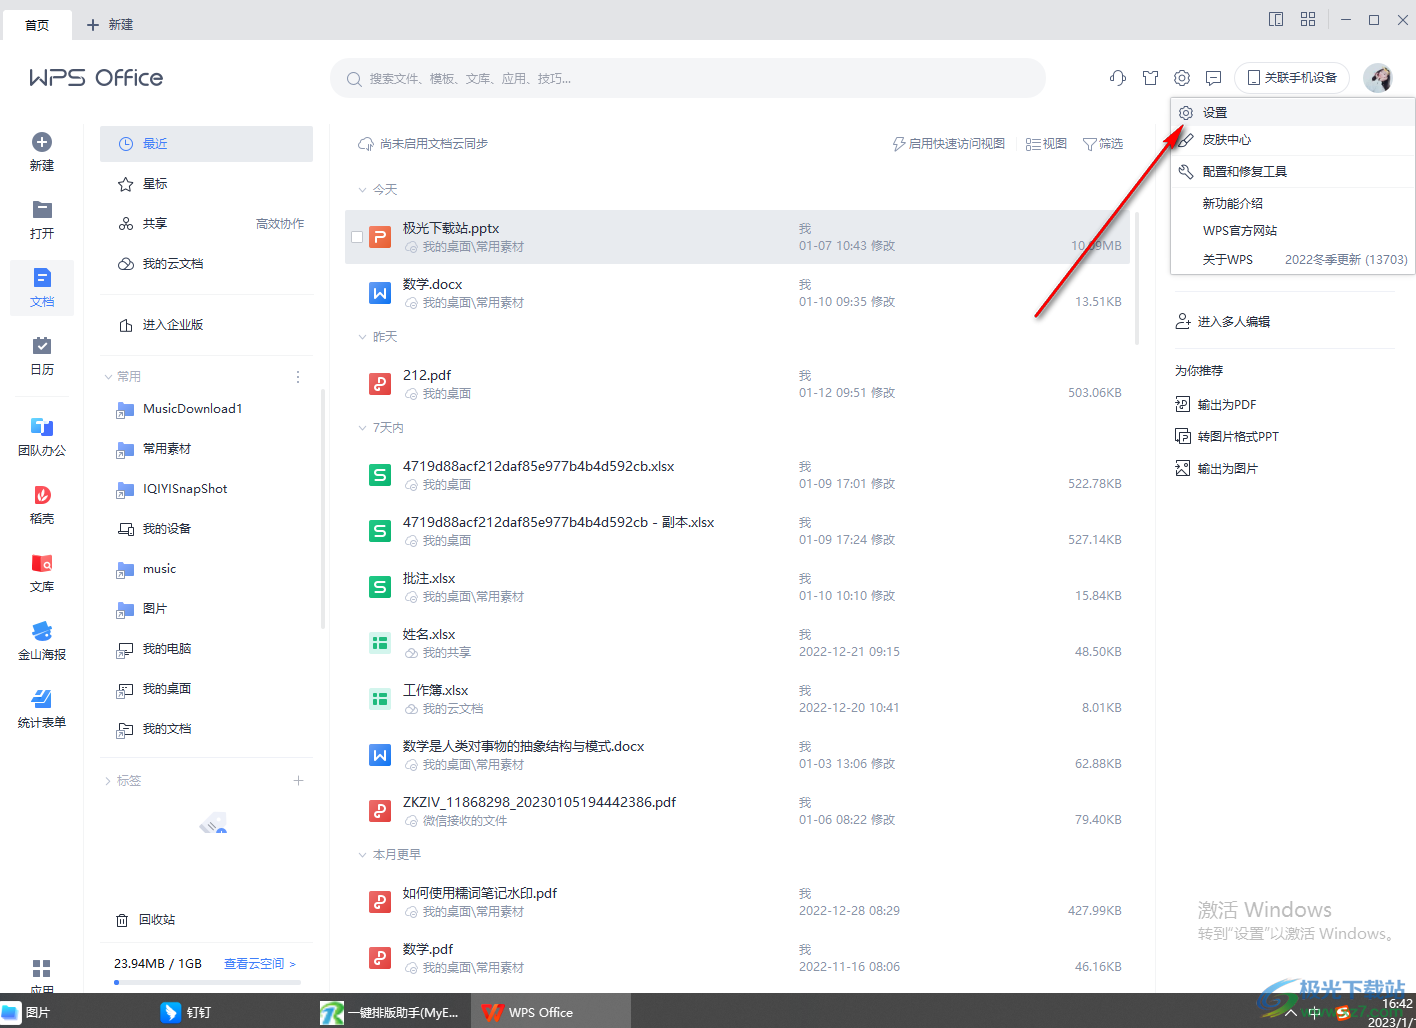Screen dimensions: 1416x1028
Task: Click the gear settings icon in header
Action: (x=1182, y=78)
